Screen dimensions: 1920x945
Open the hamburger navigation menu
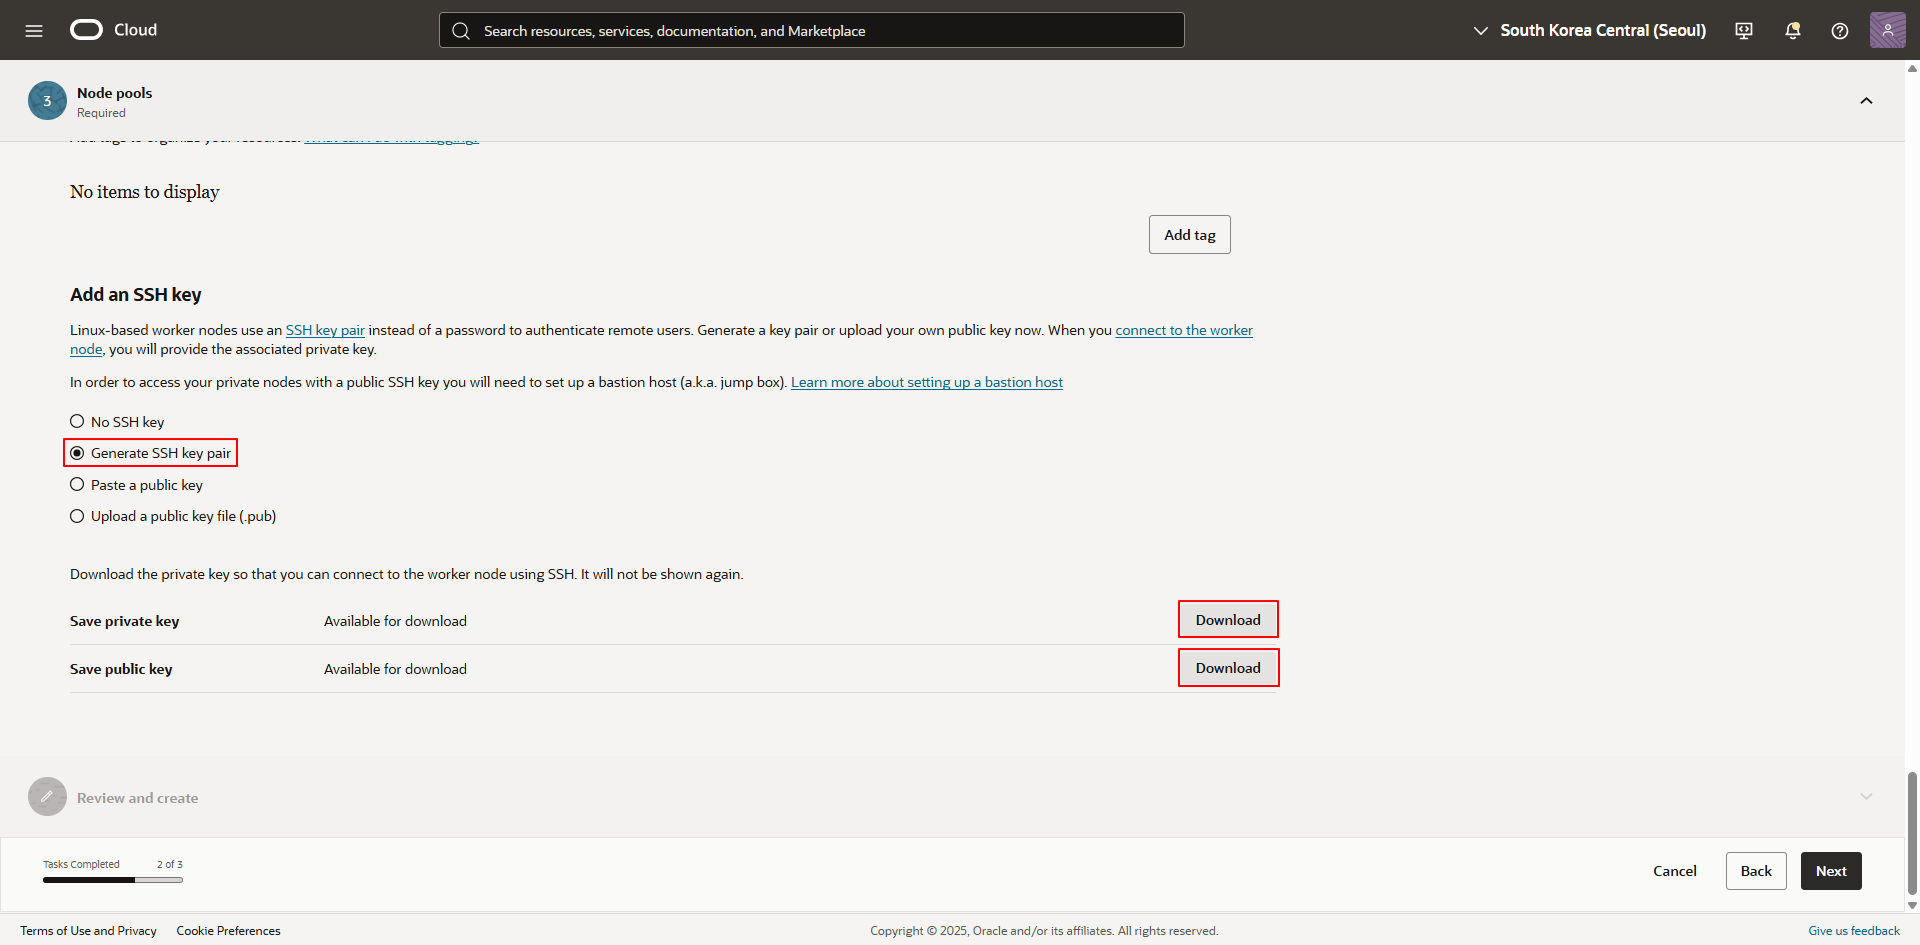34,31
